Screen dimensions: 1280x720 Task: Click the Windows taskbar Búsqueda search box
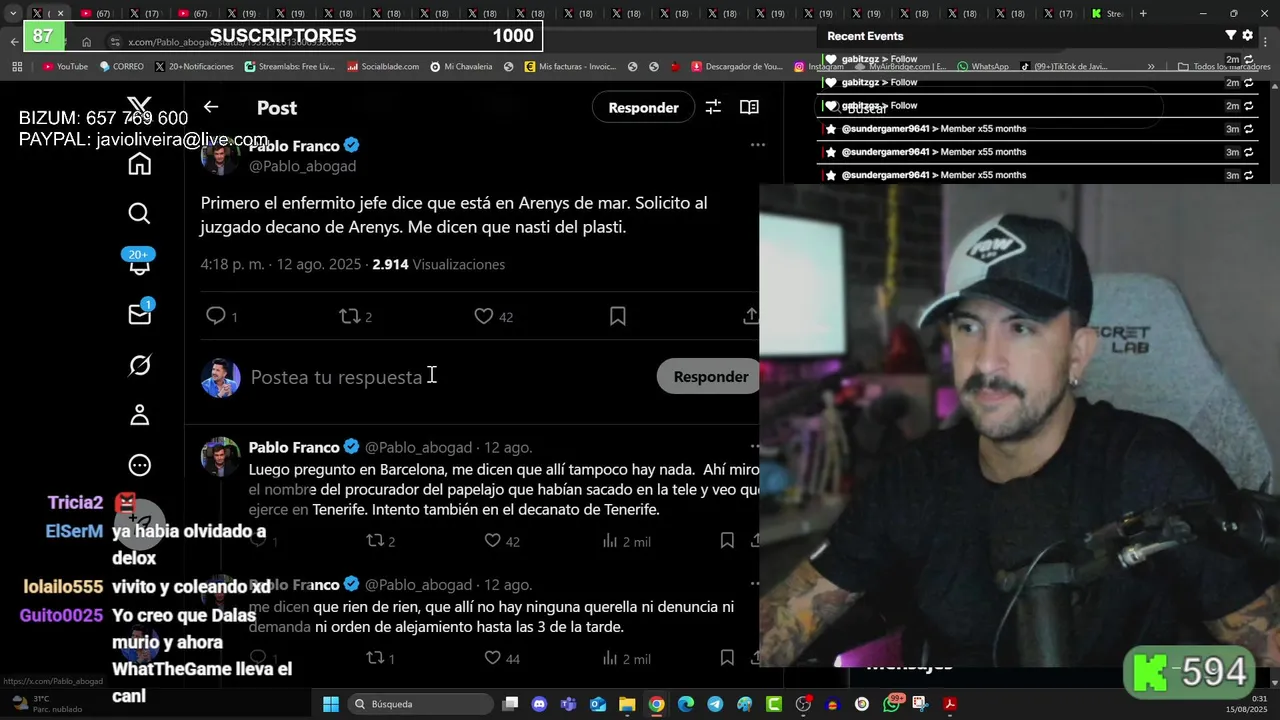(419, 704)
